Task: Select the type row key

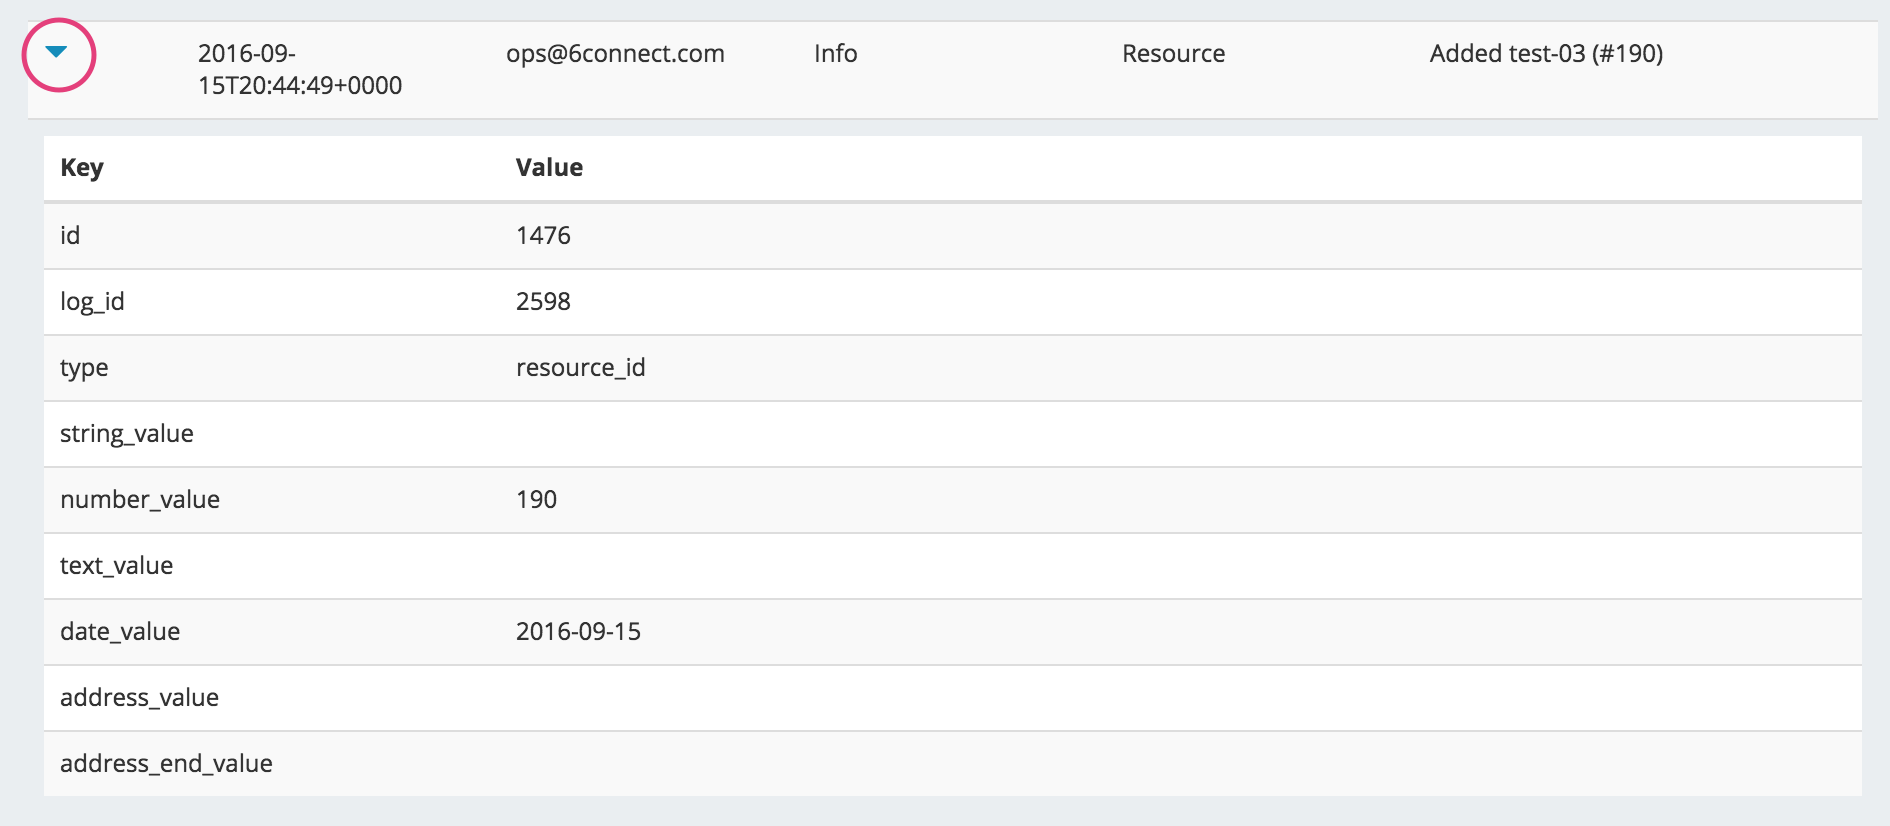Action: pyautogui.click(x=84, y=368)
